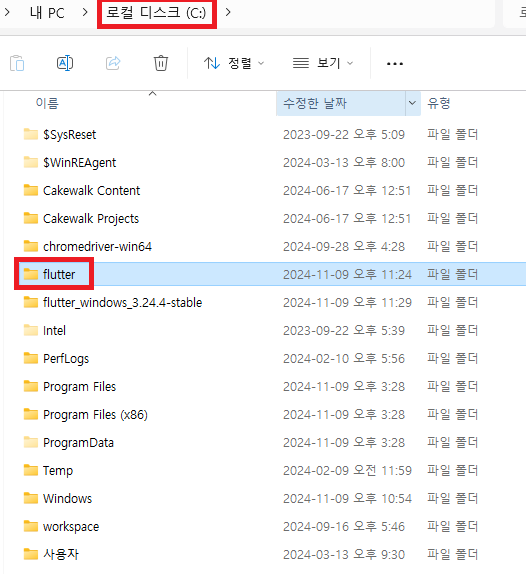The image size is (527, 574).
Task: Click the Paste clipboard icon in toolbar
Action: [17, 63]
